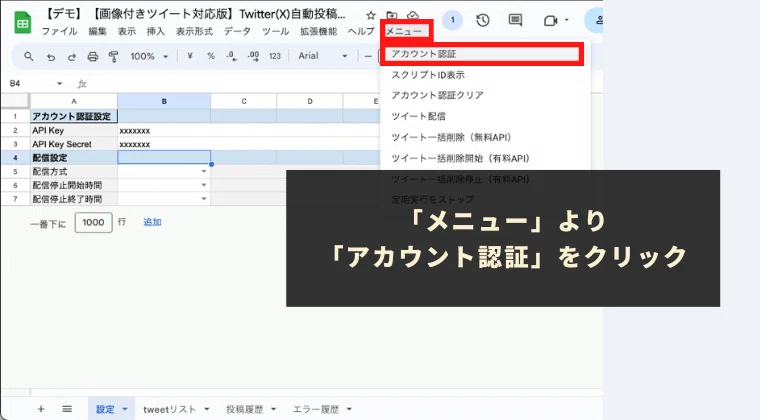Open the 123 number format options
Image resolution: width=760 pixels, height=420 pixels.
click(275, 56)
